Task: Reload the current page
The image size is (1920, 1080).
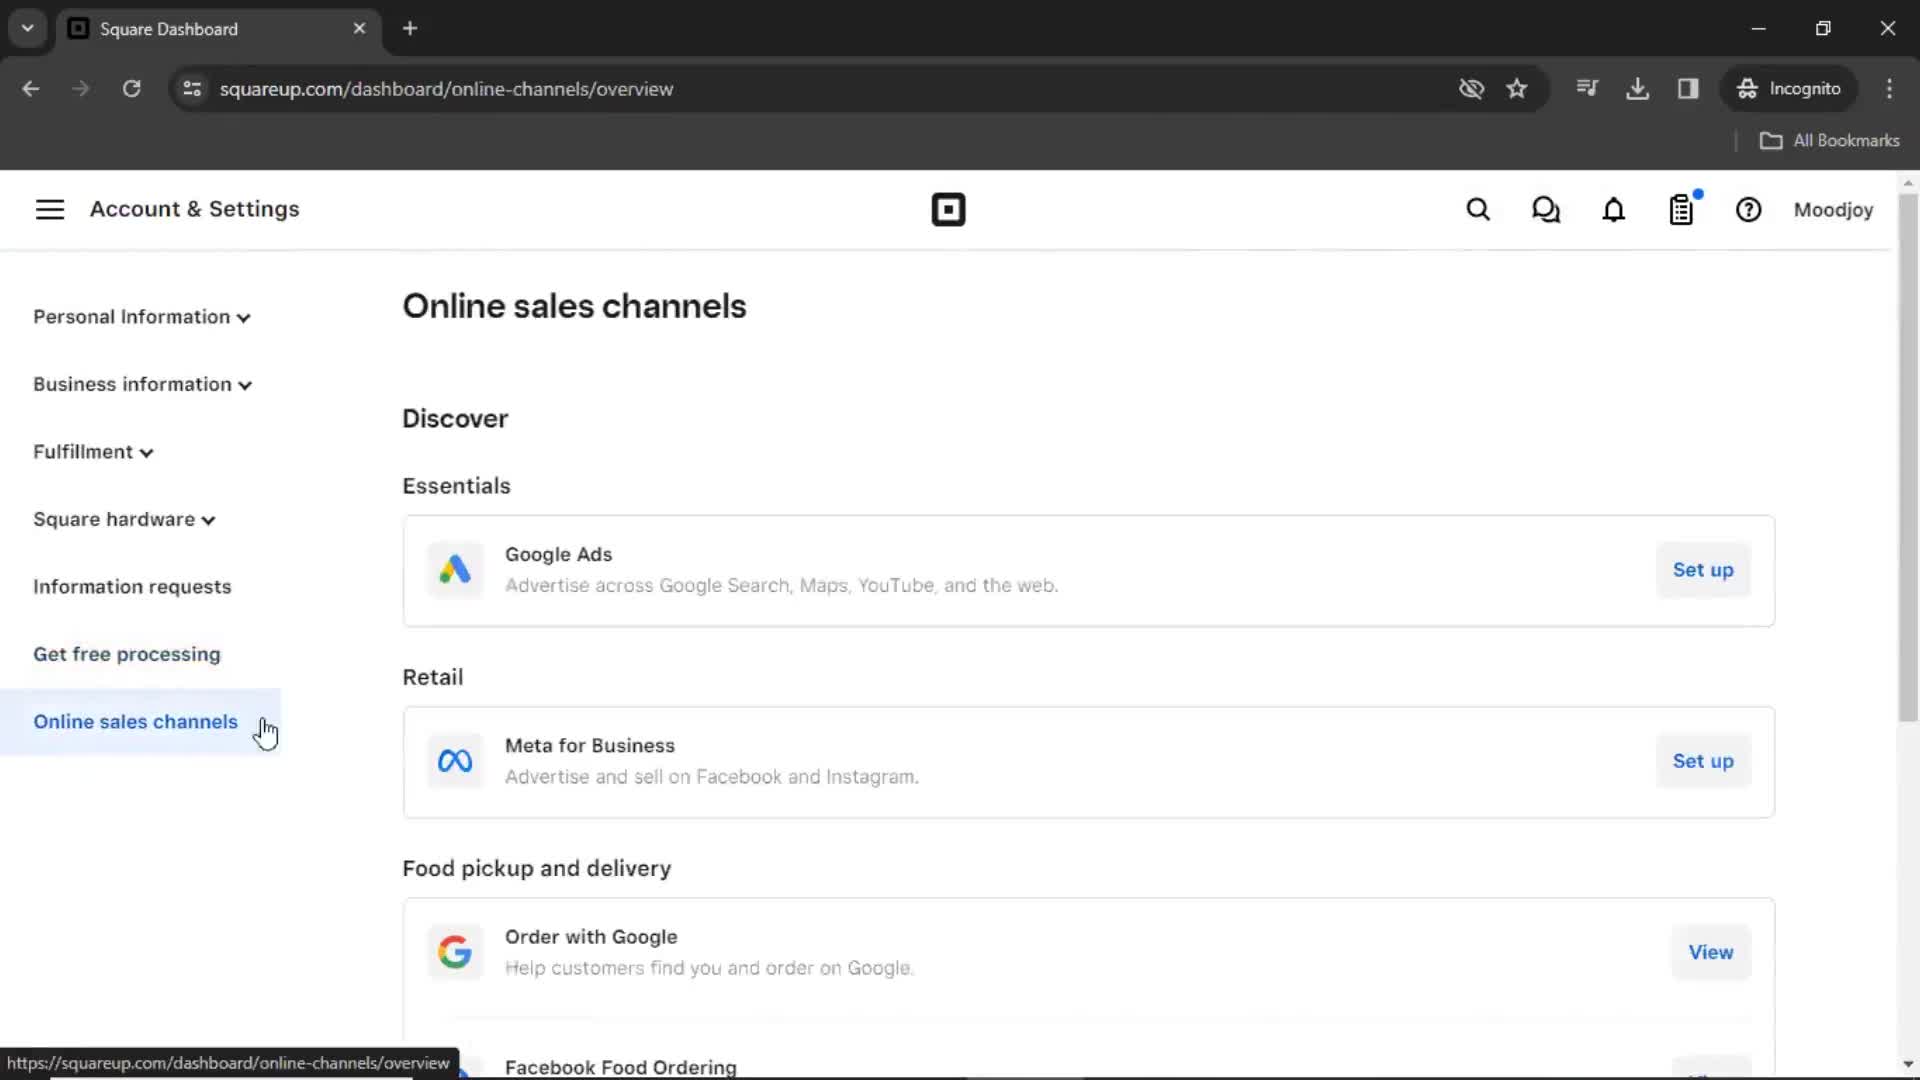Action: point(131,89)
